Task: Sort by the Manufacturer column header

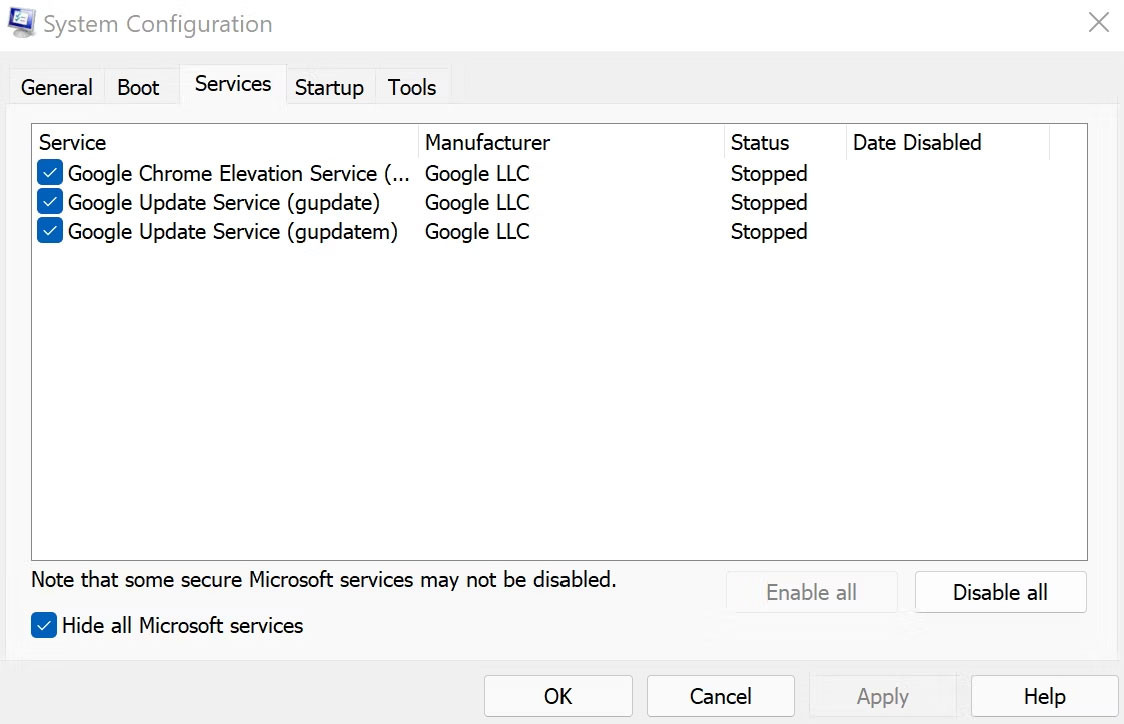Action: click(487, 142)
